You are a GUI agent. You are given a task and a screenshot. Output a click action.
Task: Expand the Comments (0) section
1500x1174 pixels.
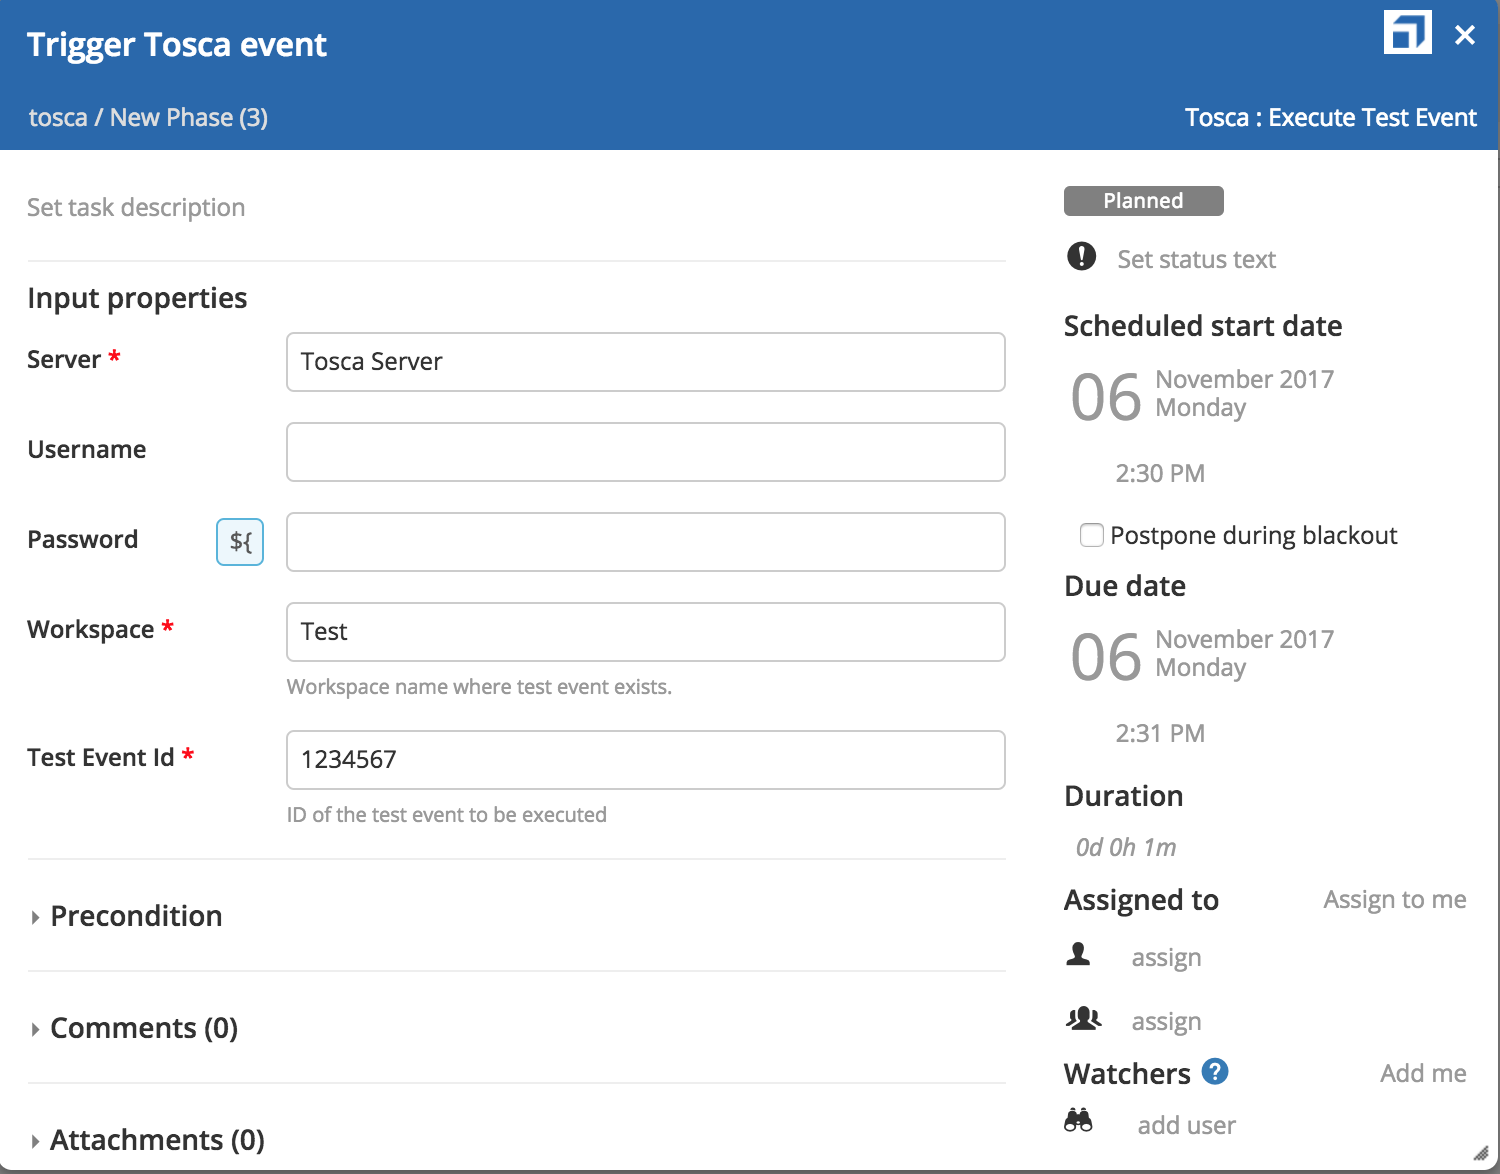coord(133,1028)
